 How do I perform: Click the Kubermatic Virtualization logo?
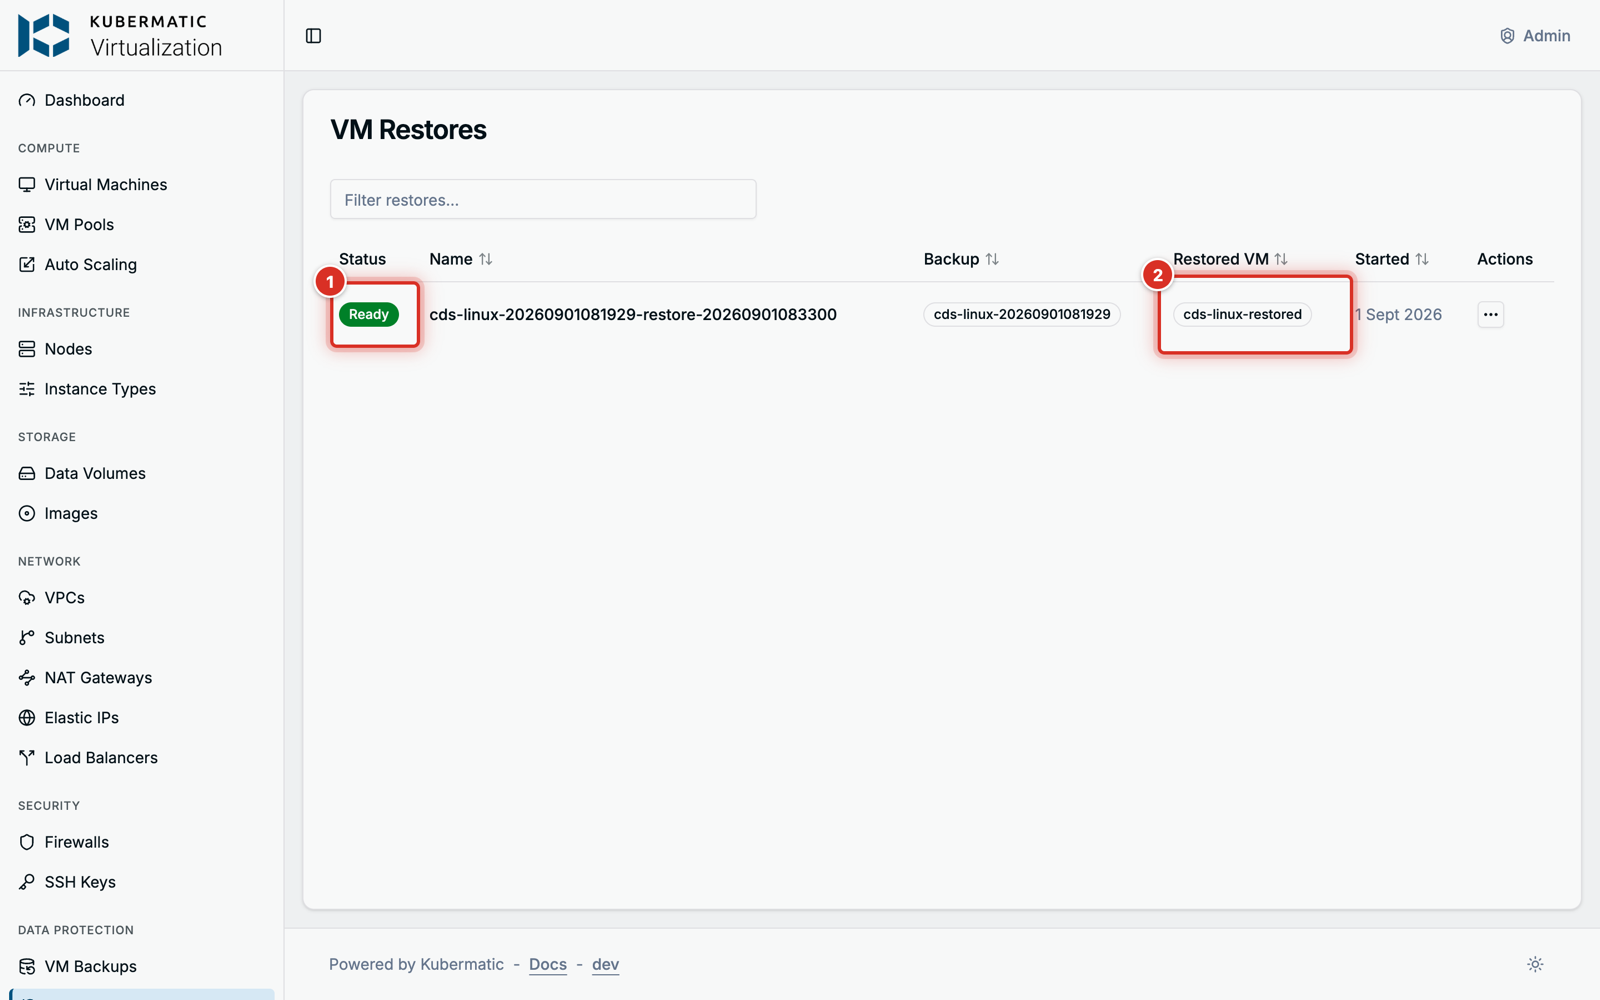pos(120,36)
